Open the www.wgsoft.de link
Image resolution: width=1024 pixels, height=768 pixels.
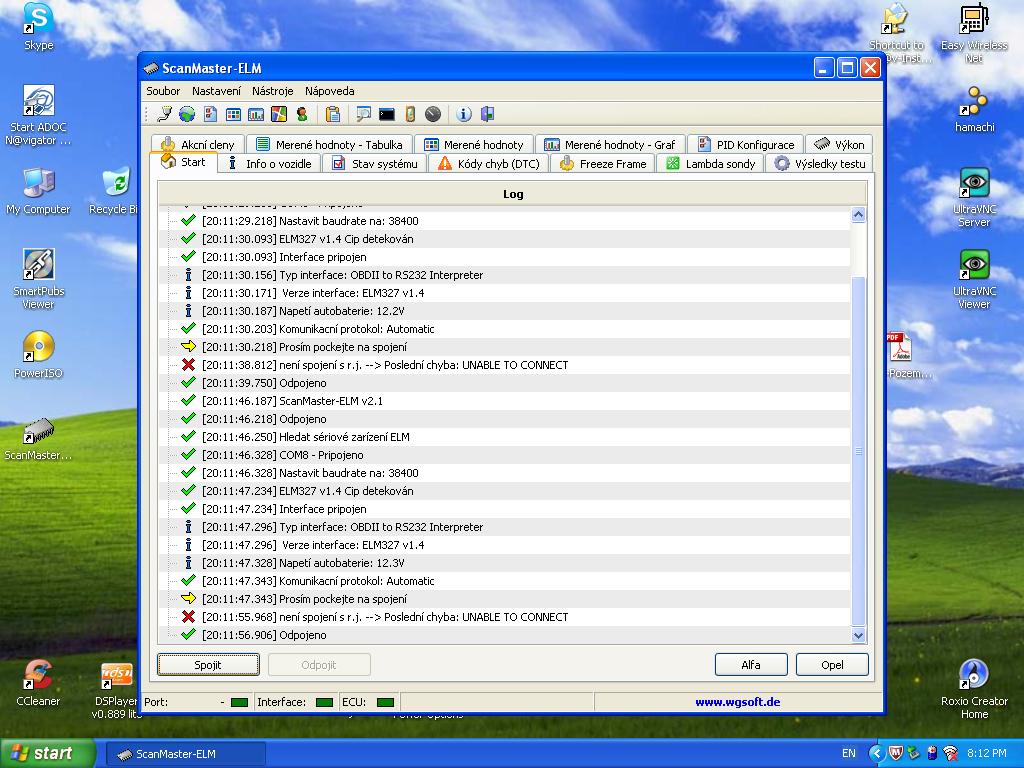coord(737,702)
